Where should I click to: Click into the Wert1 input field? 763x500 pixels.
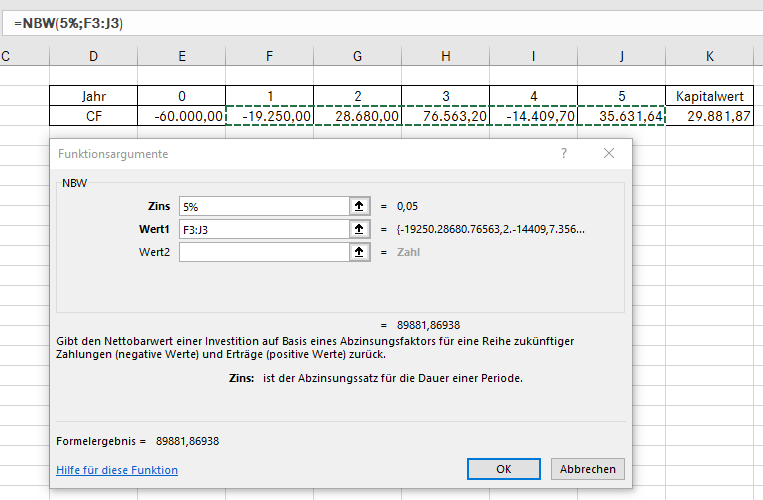[262, 229]
